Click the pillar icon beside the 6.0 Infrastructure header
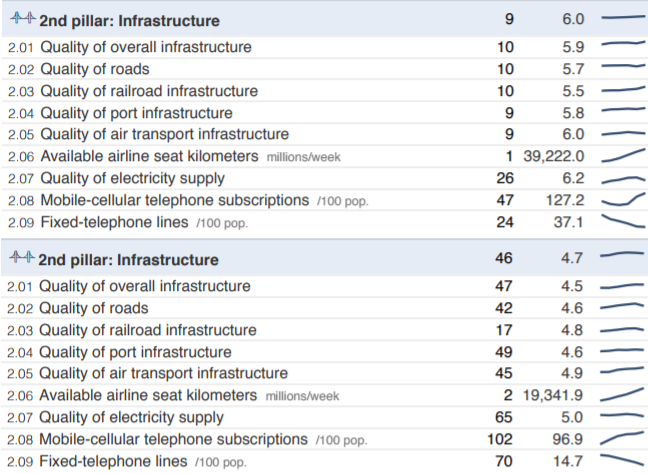This screenshot has height=474, width=648. coord(20,20)
